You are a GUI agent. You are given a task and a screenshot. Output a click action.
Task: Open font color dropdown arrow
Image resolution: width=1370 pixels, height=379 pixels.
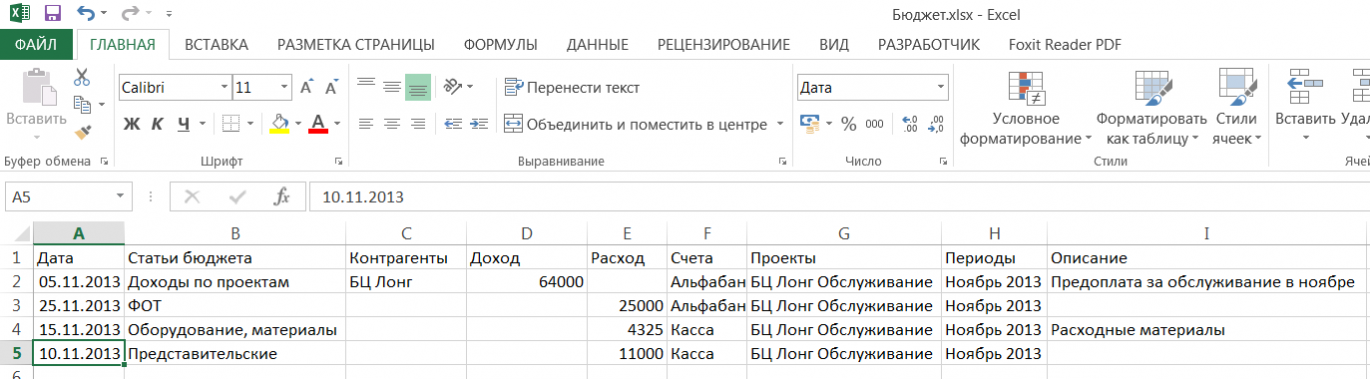337,124
